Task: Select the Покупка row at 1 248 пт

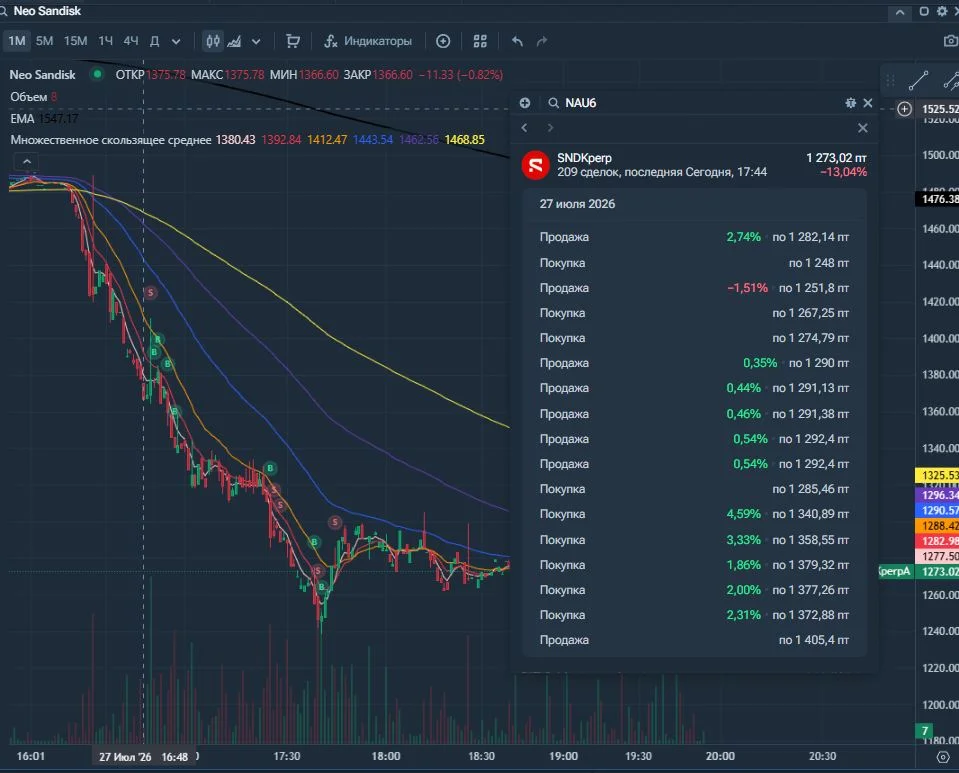Action: 694,263
